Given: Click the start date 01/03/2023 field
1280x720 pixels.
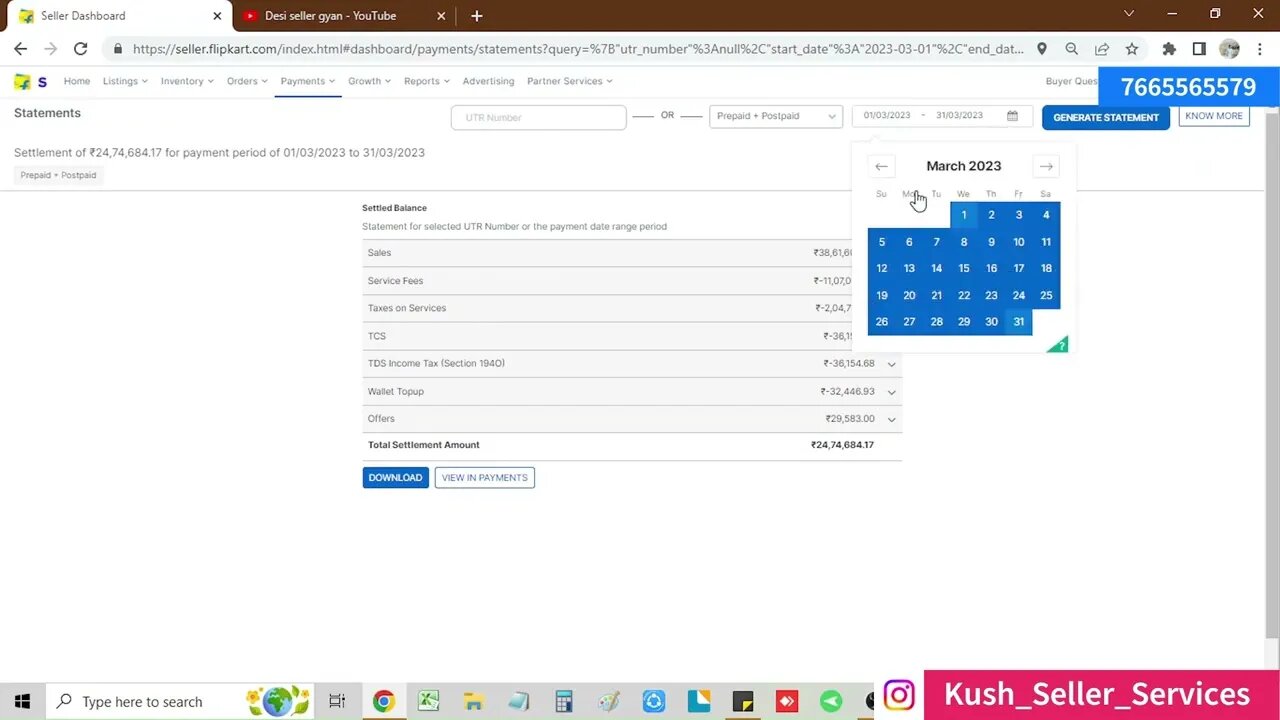Looking at the screenshot, I should click(887, 116).
